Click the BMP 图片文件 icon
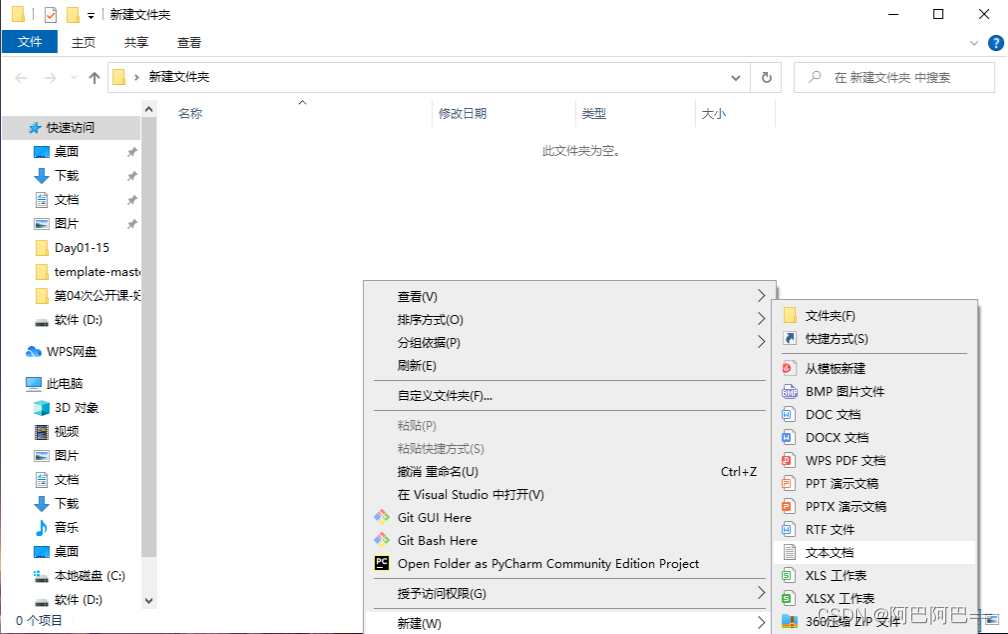Screen dimensions: 1008x634 click(x=789, y=392)
